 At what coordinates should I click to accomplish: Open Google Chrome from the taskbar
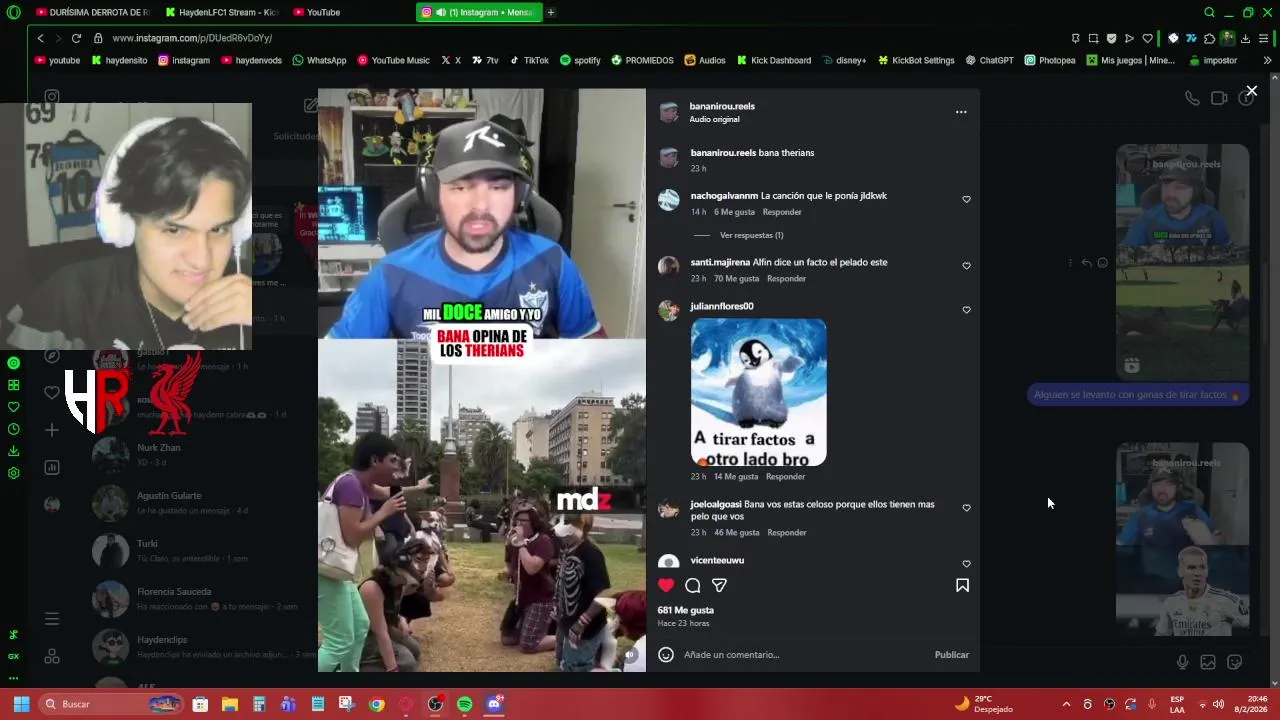tap(376, 704)
